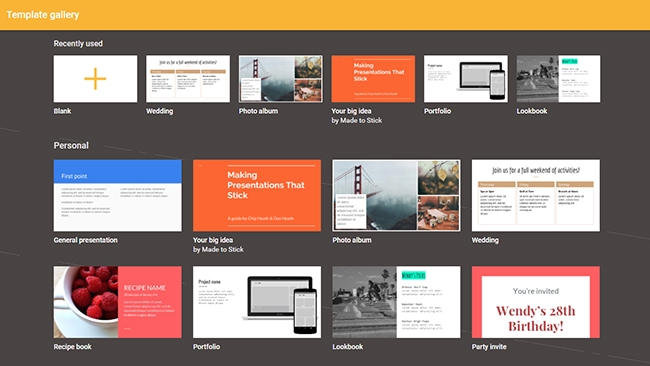The width and height of the screenshot is (650, 366).
Task: Open the recently used Portfolio thumbnail
Action: [466, 79]
